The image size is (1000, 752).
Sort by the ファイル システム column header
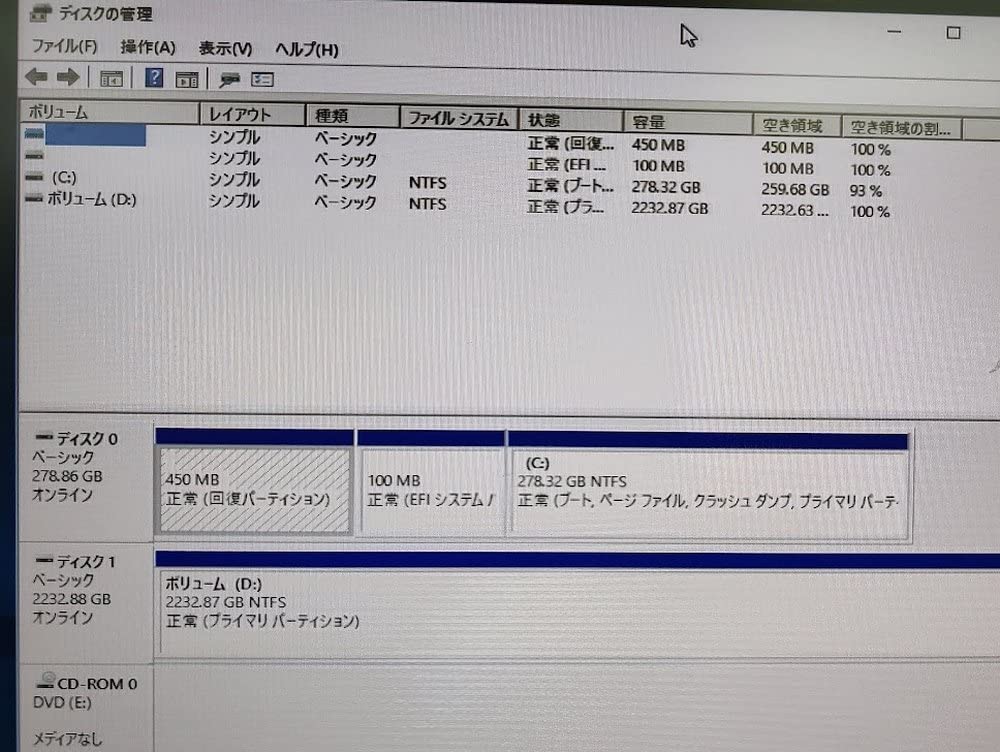click(x=459, y=118)
